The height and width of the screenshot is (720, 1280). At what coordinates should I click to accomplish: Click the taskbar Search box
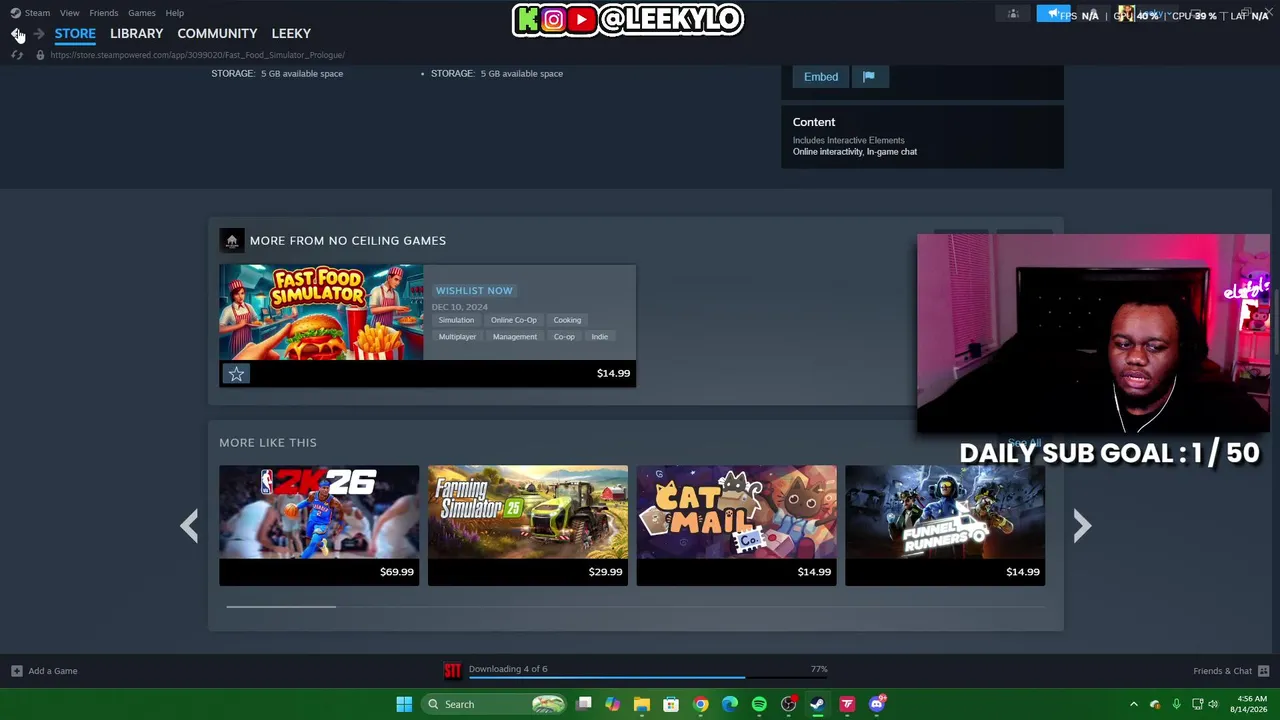(494, 704)
